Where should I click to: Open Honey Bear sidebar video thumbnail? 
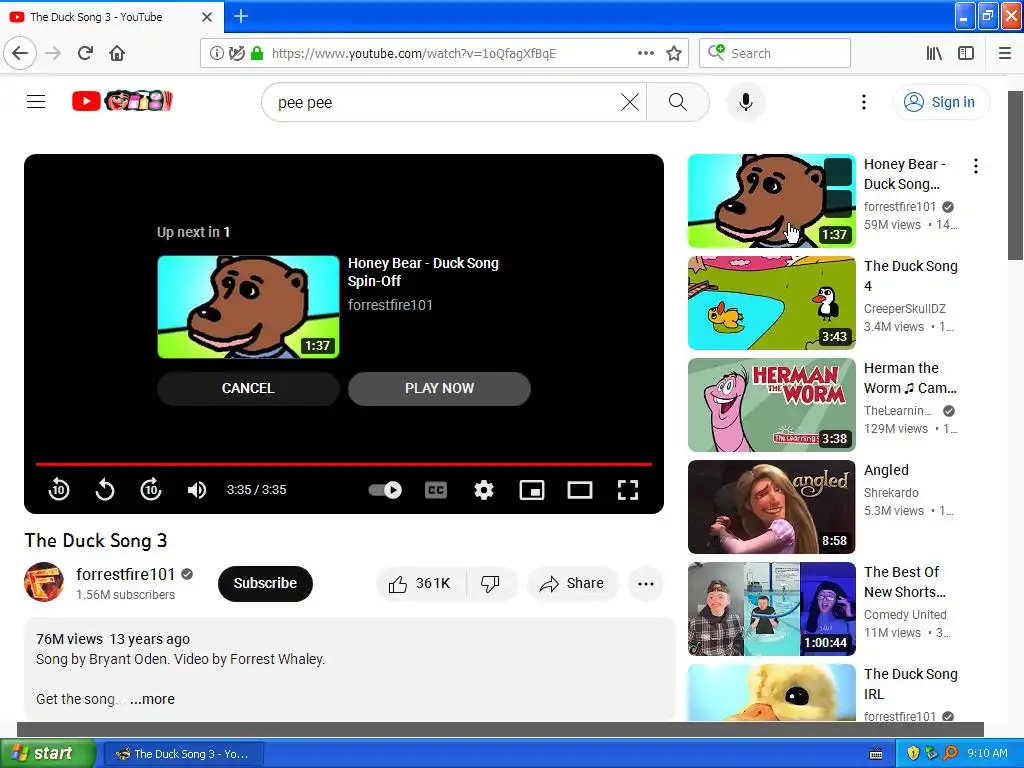[x=771, y=201]
